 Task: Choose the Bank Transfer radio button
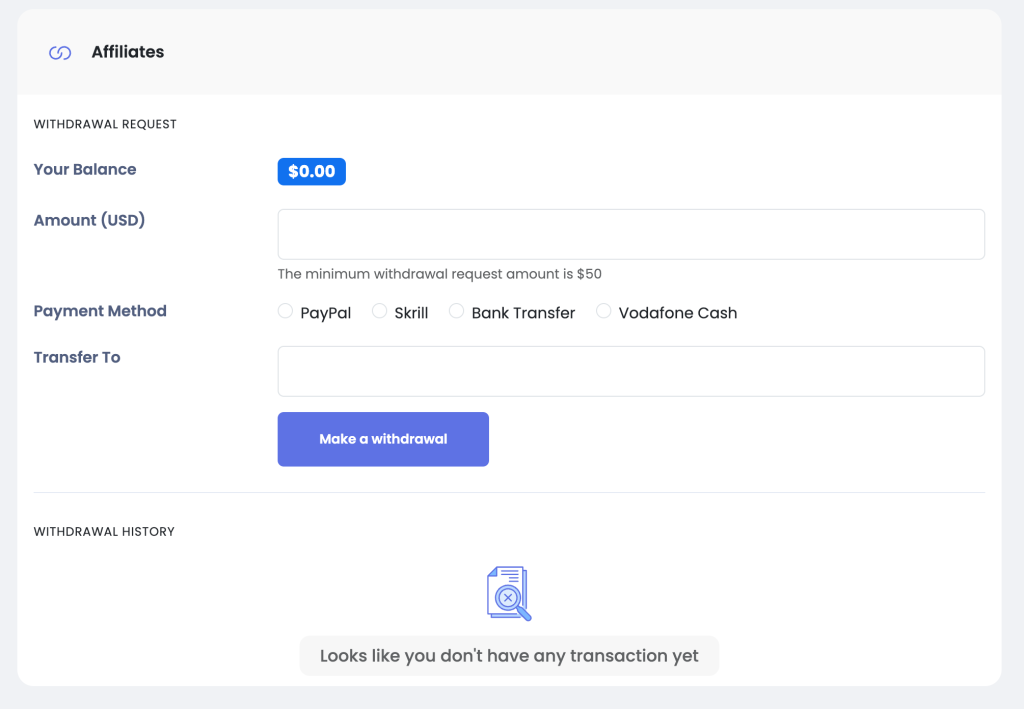(456, 311)
